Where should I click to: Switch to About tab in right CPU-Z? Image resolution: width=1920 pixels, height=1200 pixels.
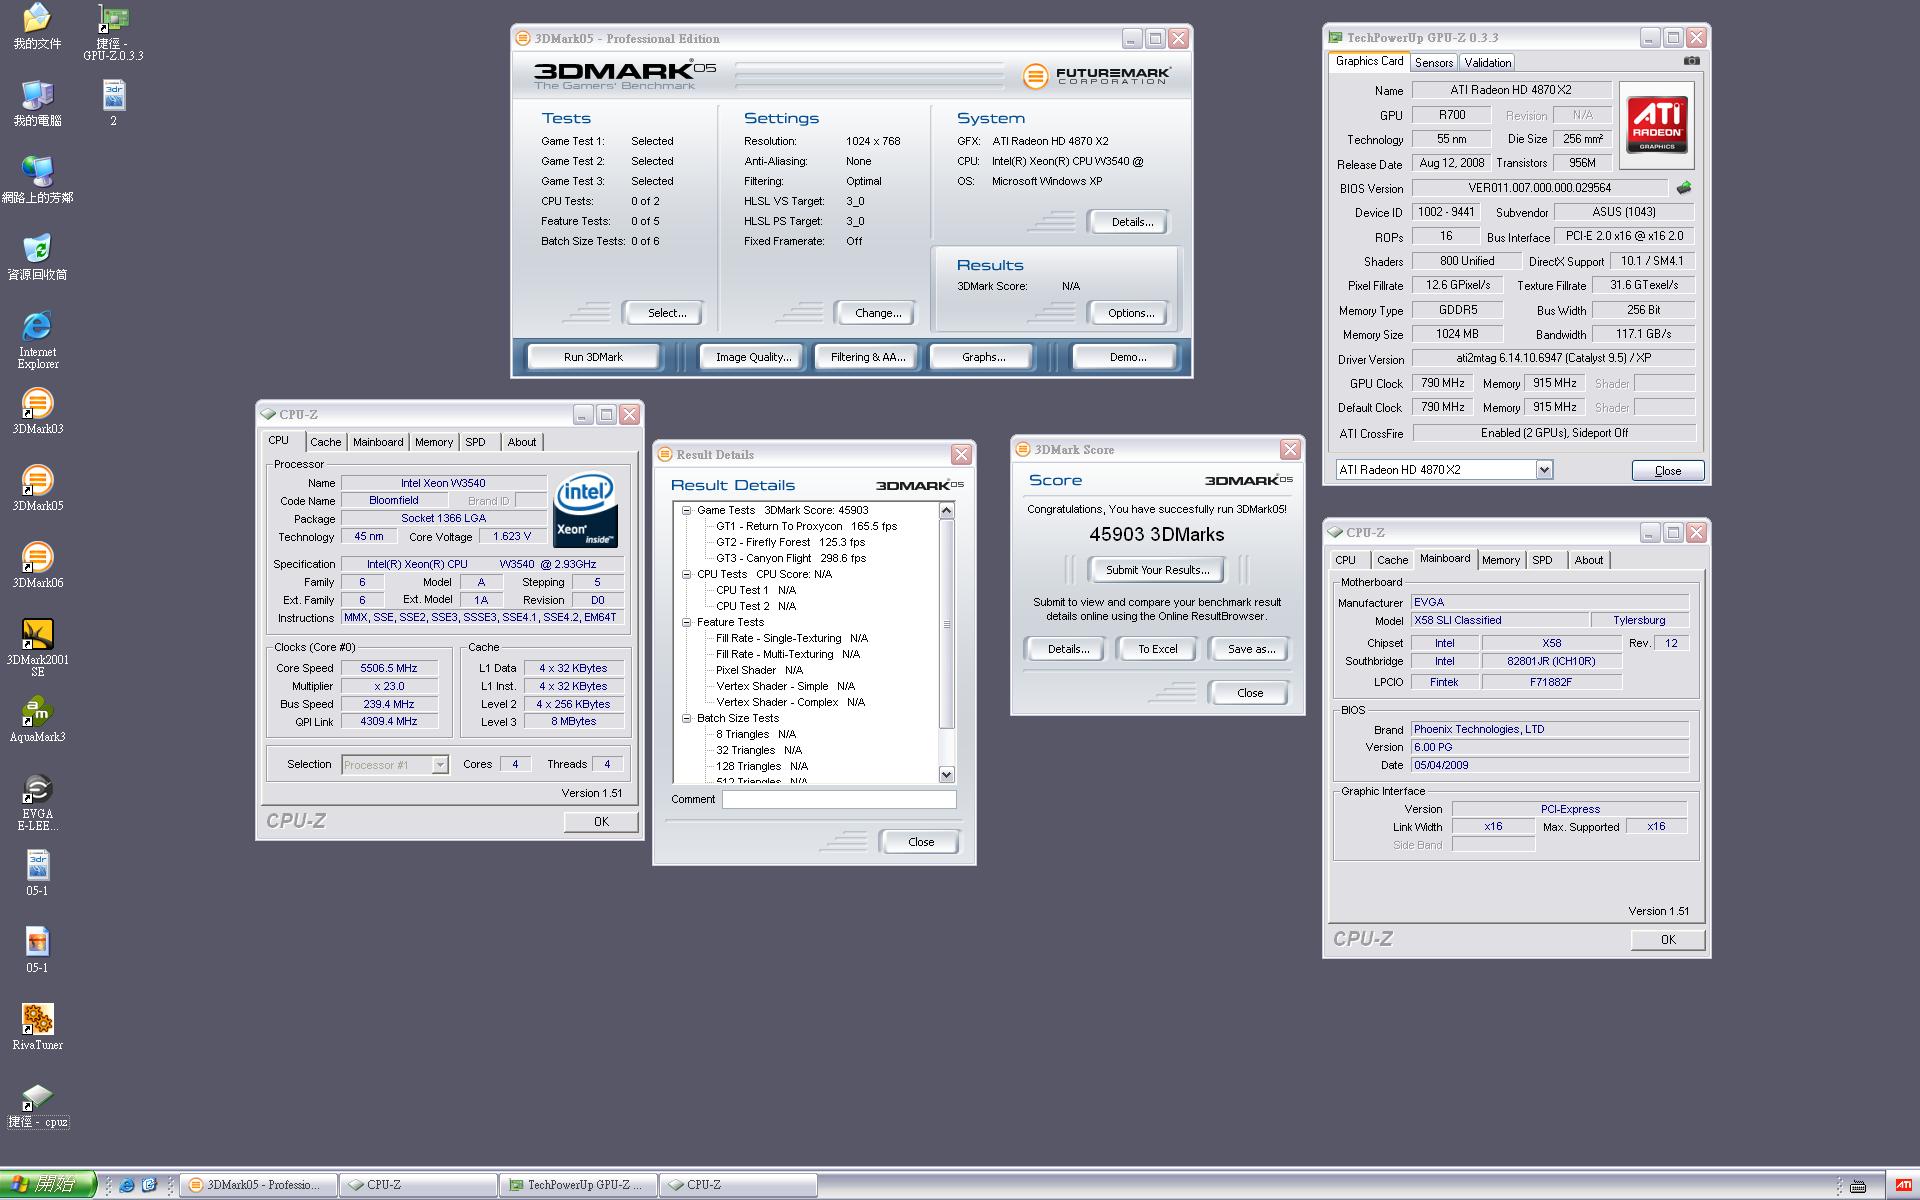pos(1589,560)
